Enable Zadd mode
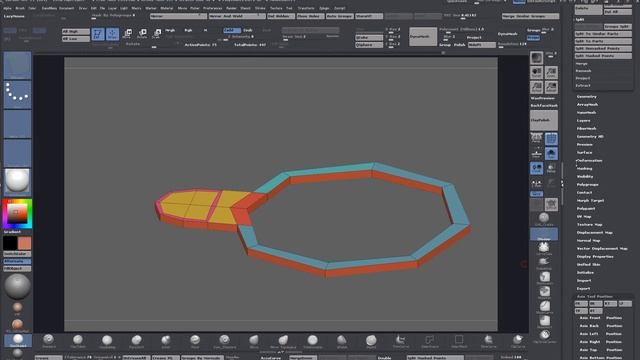The image size is (640, 360). click(x=232, y=30)
